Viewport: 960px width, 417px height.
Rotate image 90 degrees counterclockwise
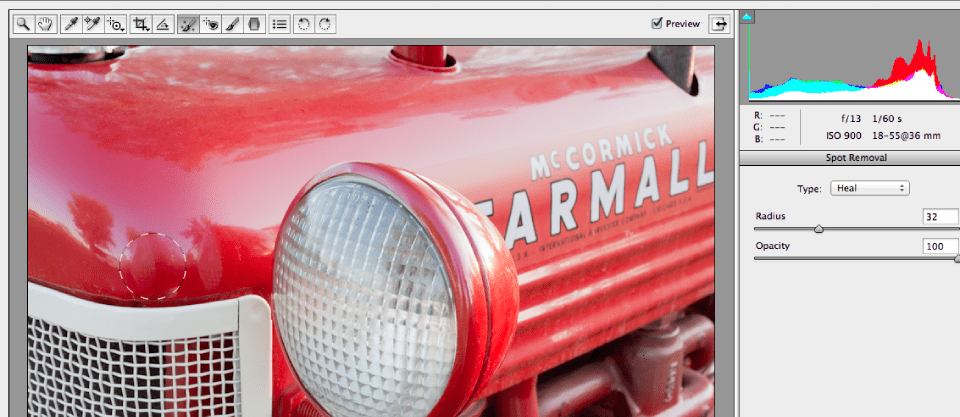(304, 24)
